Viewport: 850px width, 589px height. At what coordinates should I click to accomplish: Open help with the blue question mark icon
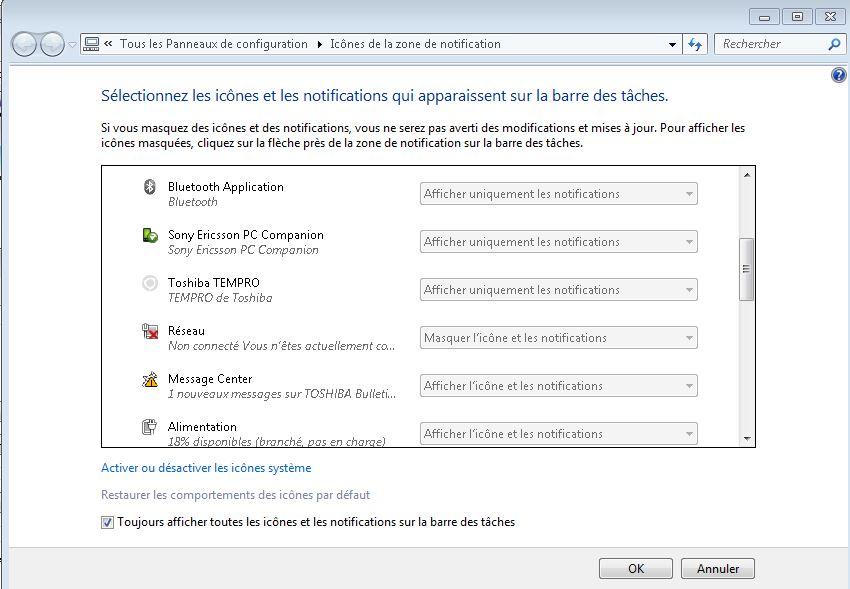coord(838,75)
